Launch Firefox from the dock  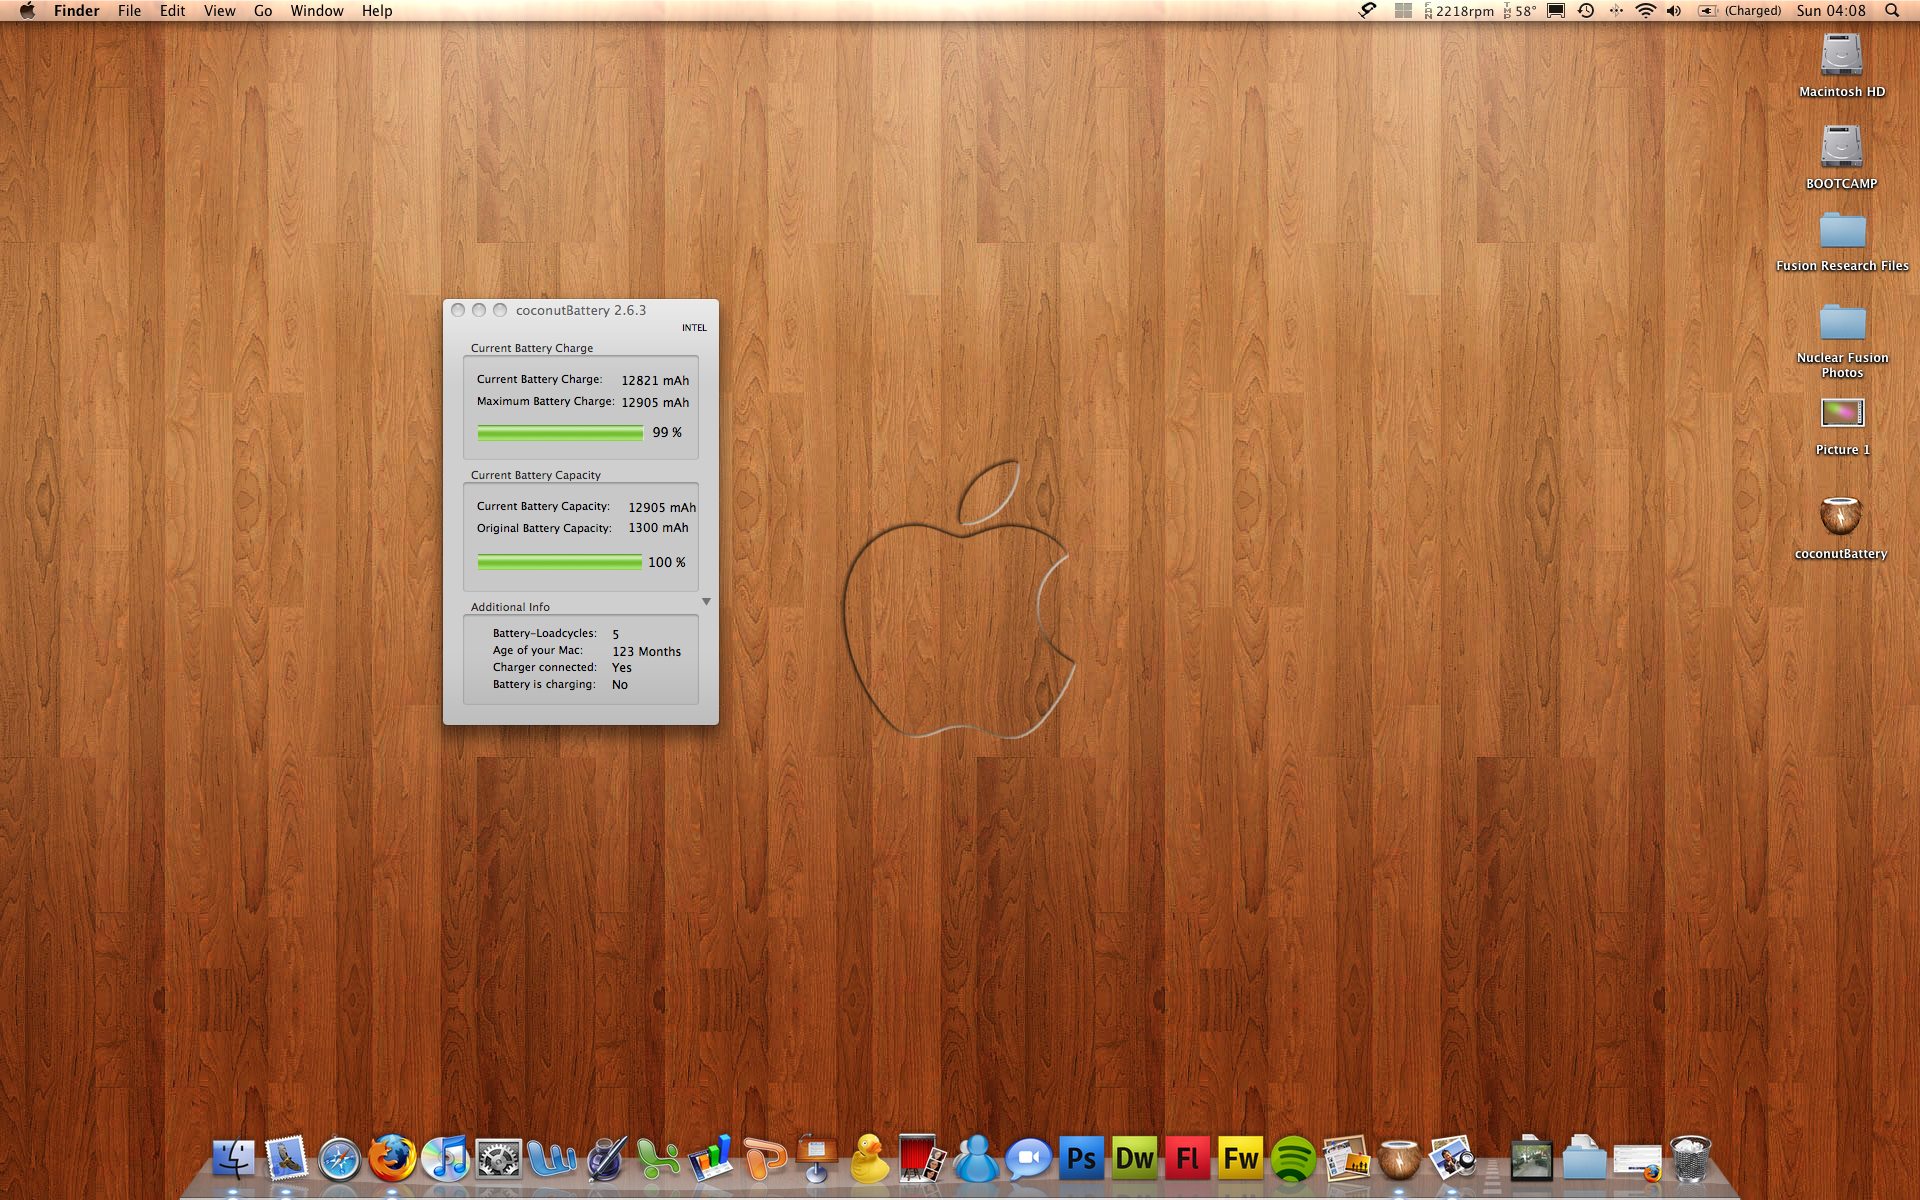(x=392, y=1159)
